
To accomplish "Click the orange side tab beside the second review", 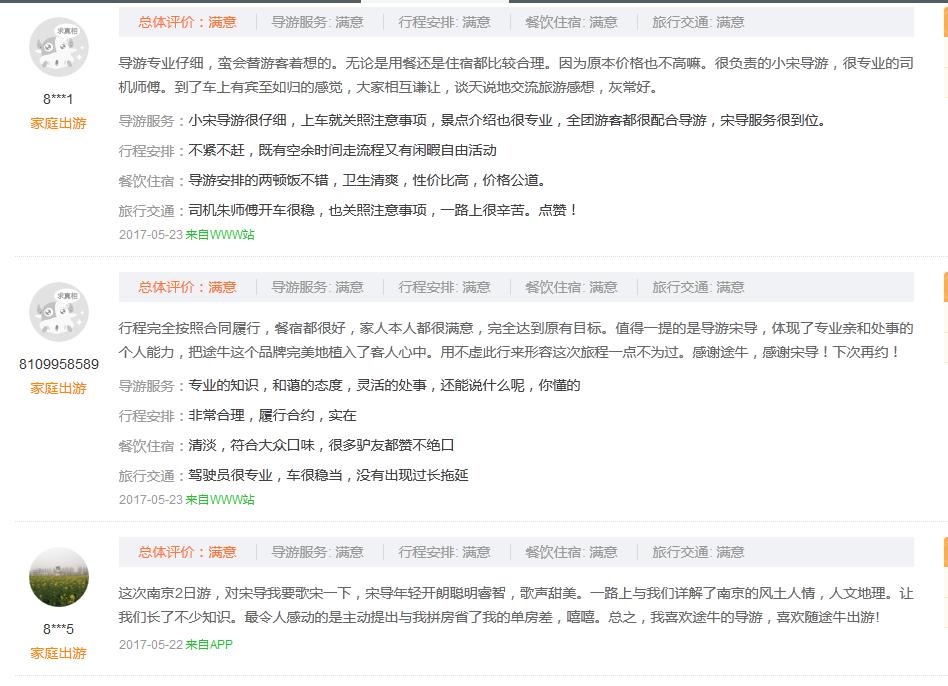I will click(x=943, y=289).
